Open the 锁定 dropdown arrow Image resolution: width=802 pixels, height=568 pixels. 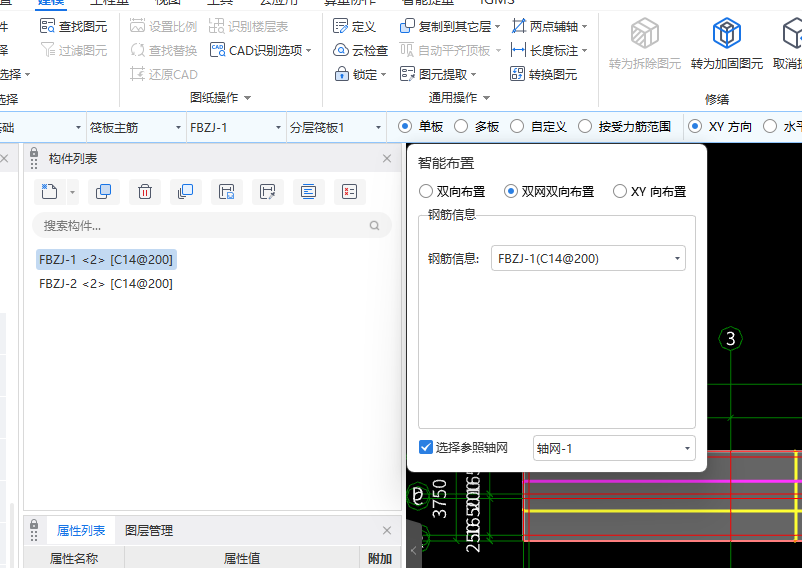pyautogui.click(x=383, y=75)
